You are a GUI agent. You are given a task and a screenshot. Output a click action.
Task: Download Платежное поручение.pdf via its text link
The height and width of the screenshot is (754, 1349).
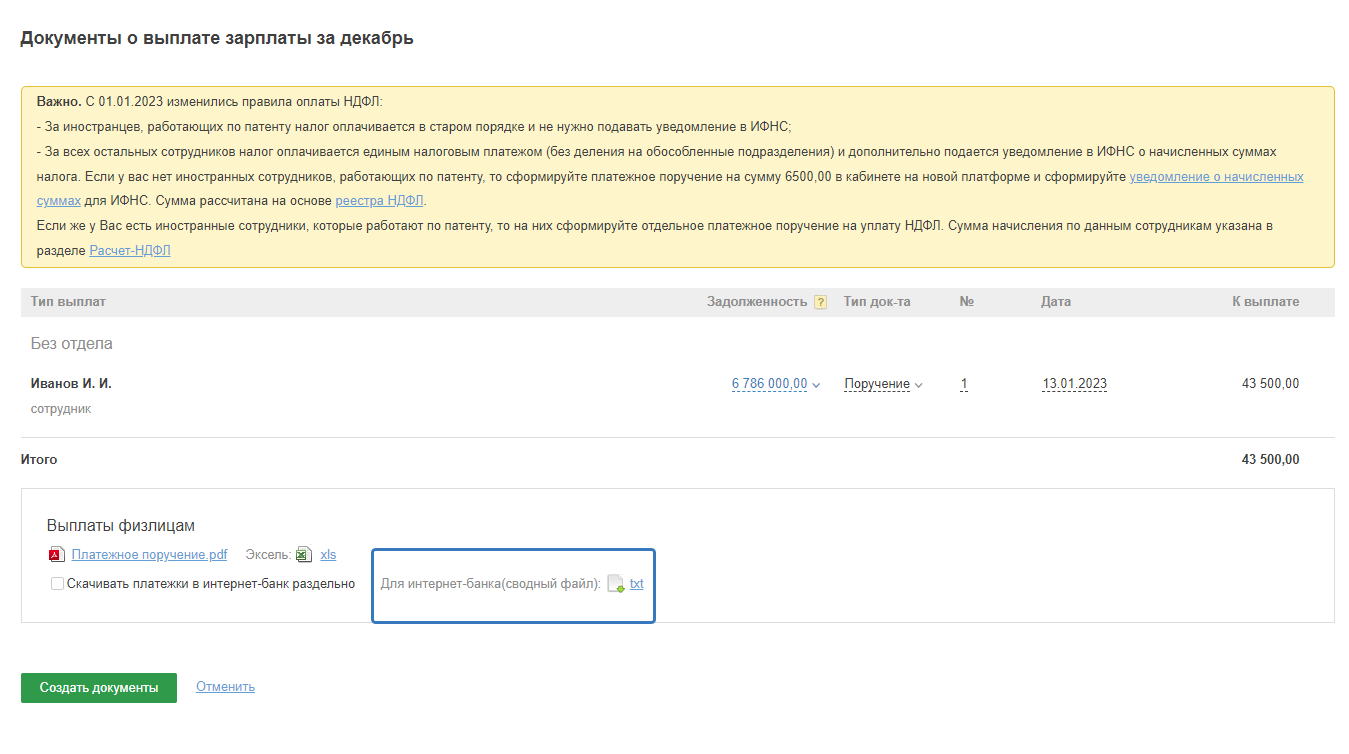149,555
